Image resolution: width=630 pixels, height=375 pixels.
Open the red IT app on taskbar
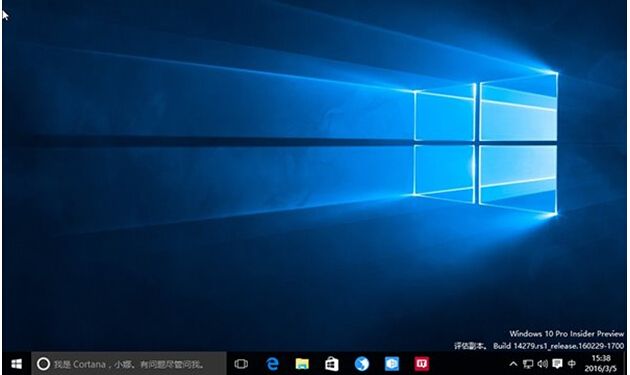421,364
